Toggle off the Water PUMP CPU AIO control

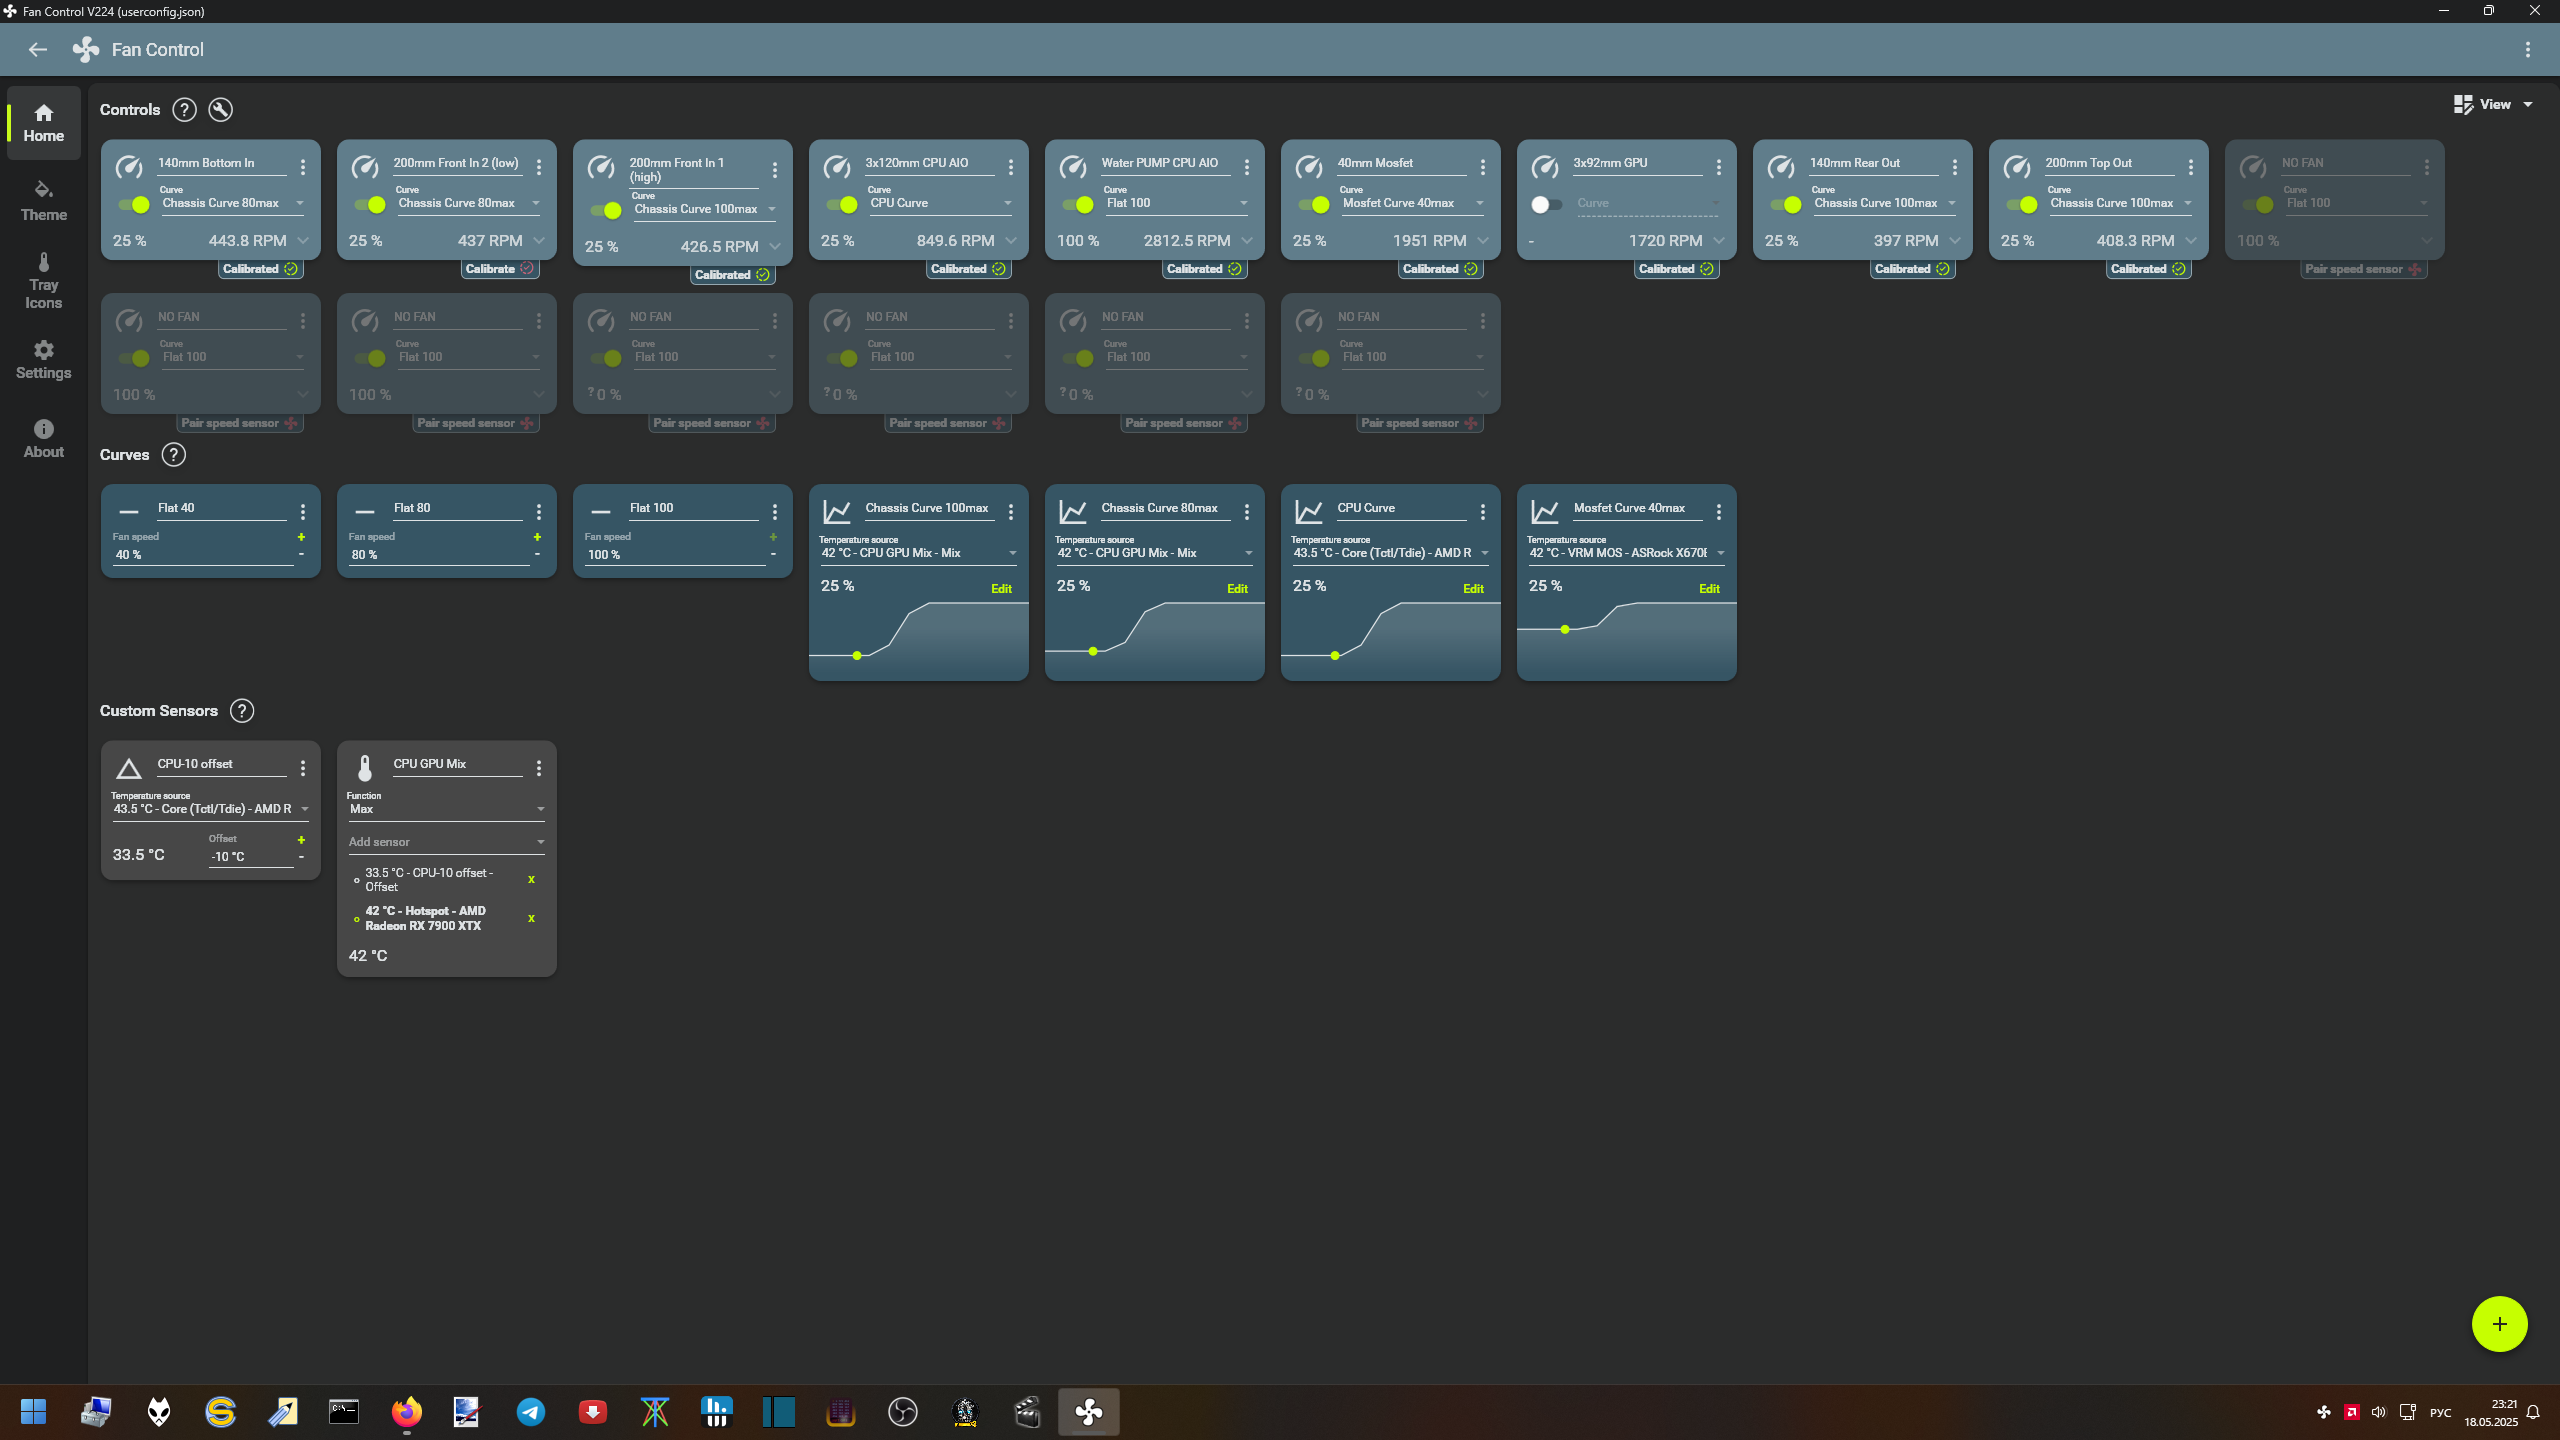point(1078,204)
